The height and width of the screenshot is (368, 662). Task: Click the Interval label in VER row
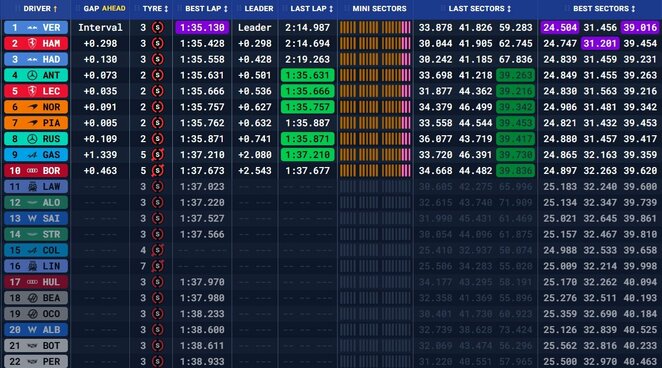pyautogui.click(x=100, y=28)
